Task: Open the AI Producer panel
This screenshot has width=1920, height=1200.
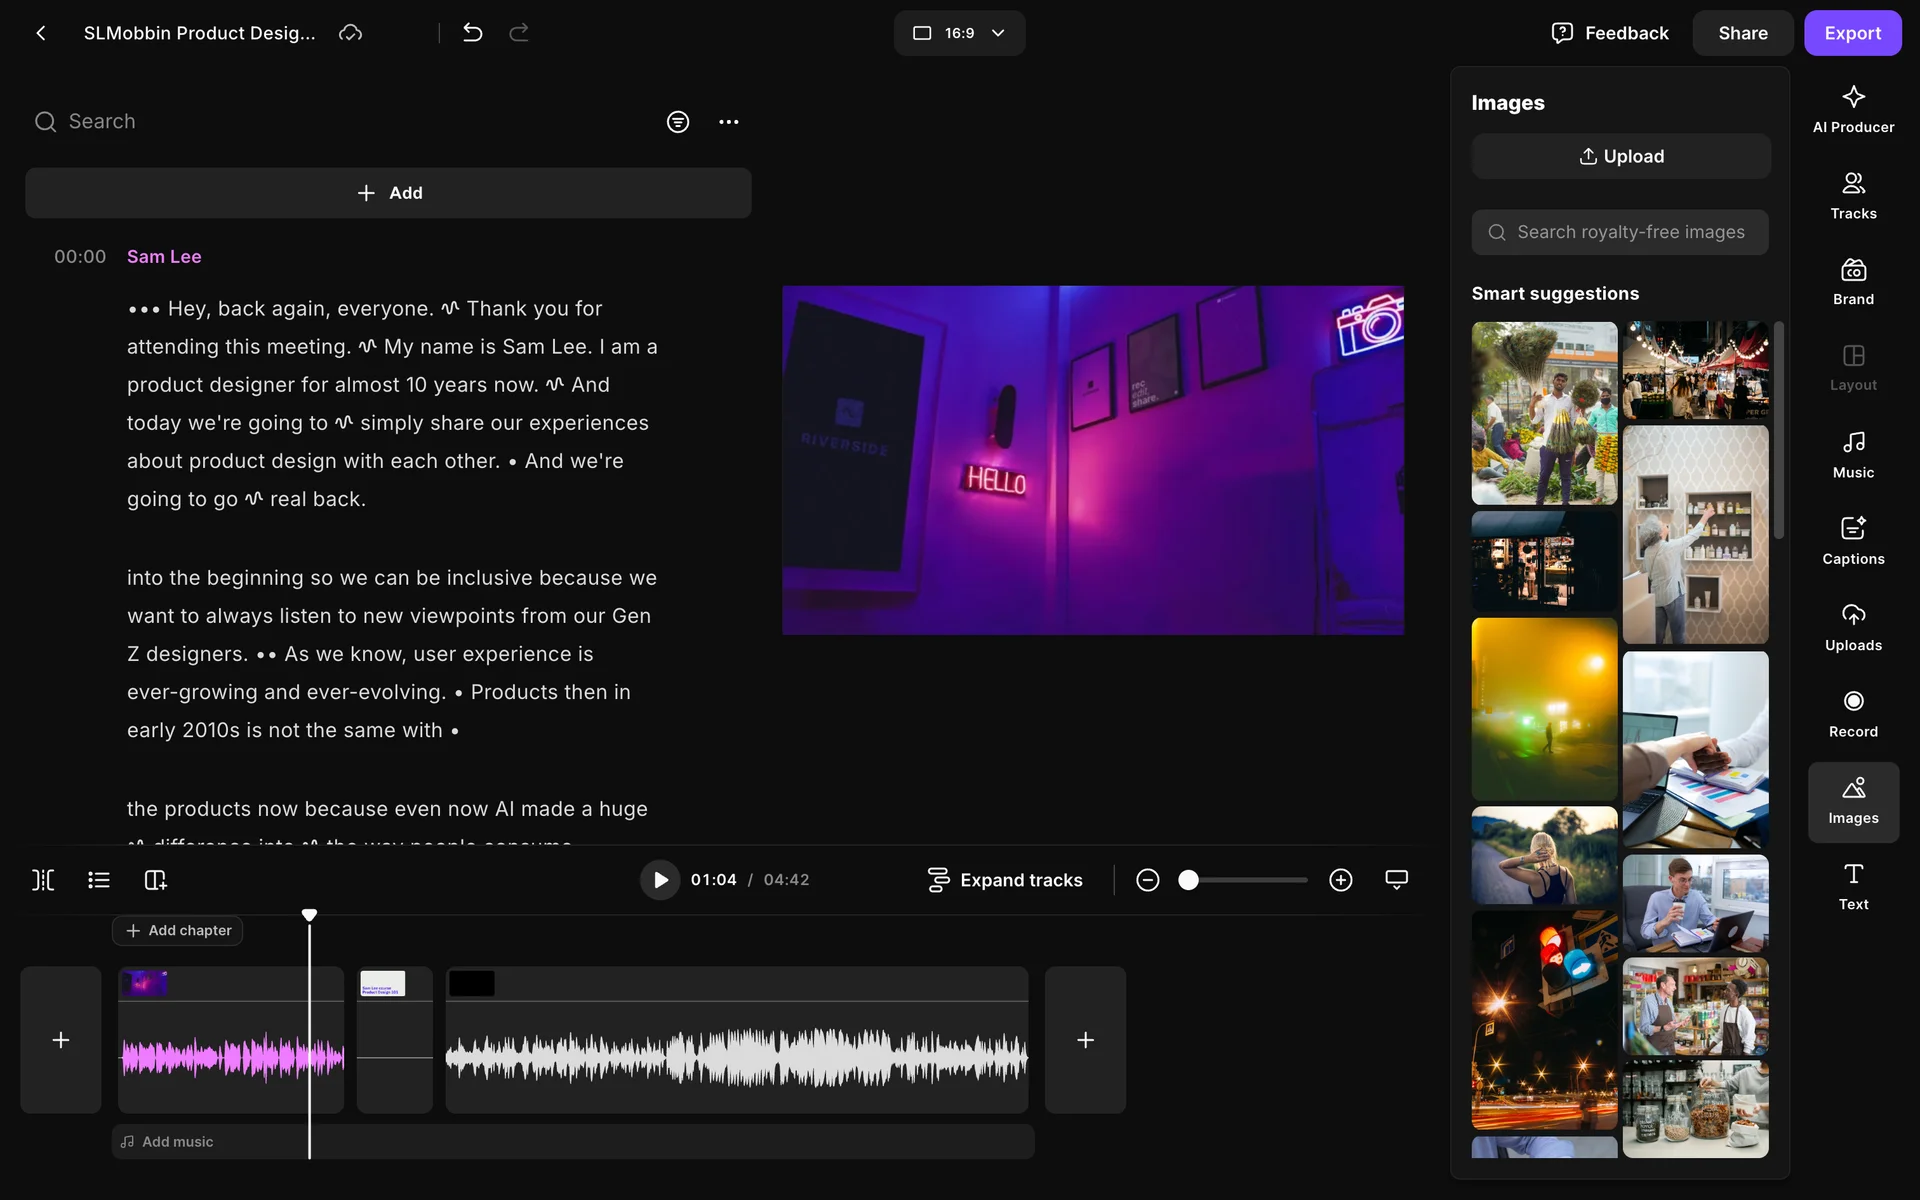Action: click(1853, 109)
